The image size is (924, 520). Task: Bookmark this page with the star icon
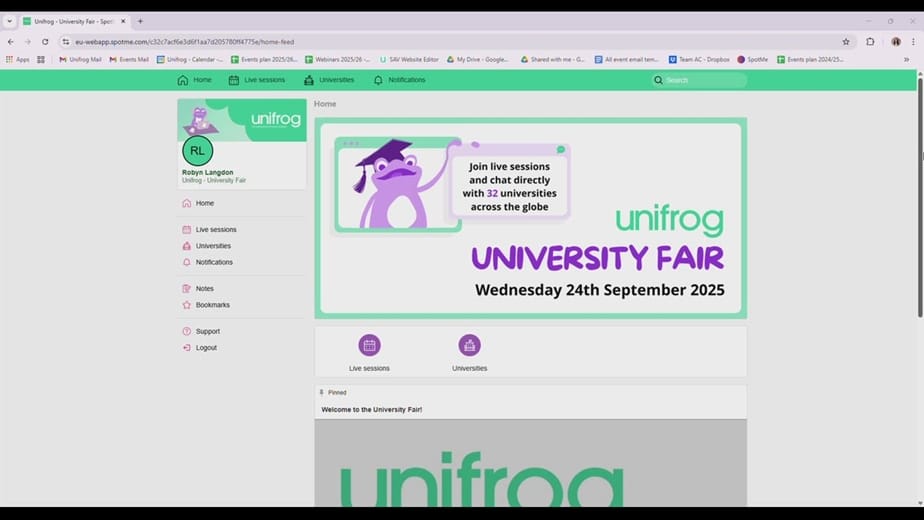point(846,42)
